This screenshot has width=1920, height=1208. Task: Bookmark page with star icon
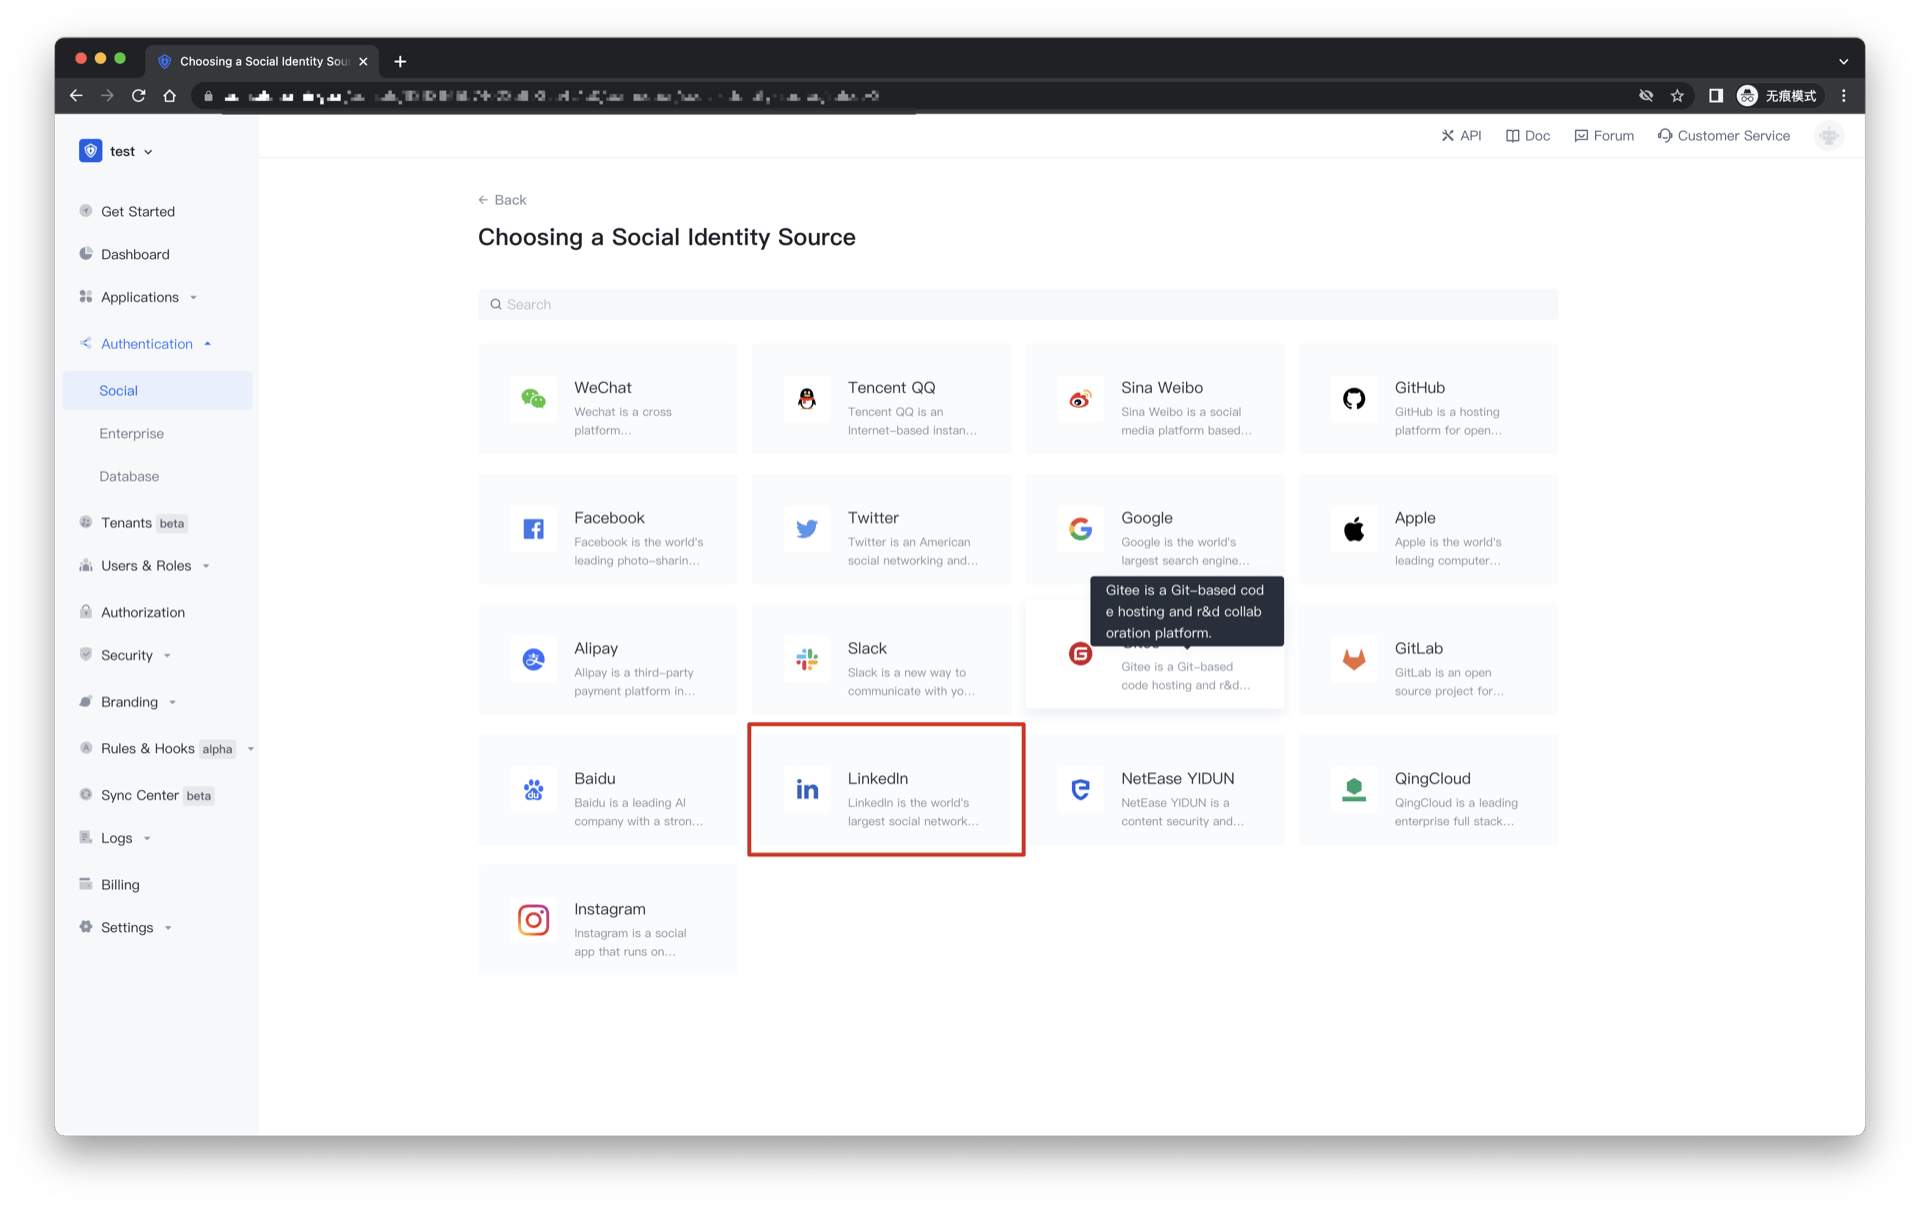tap(1677, 96)
